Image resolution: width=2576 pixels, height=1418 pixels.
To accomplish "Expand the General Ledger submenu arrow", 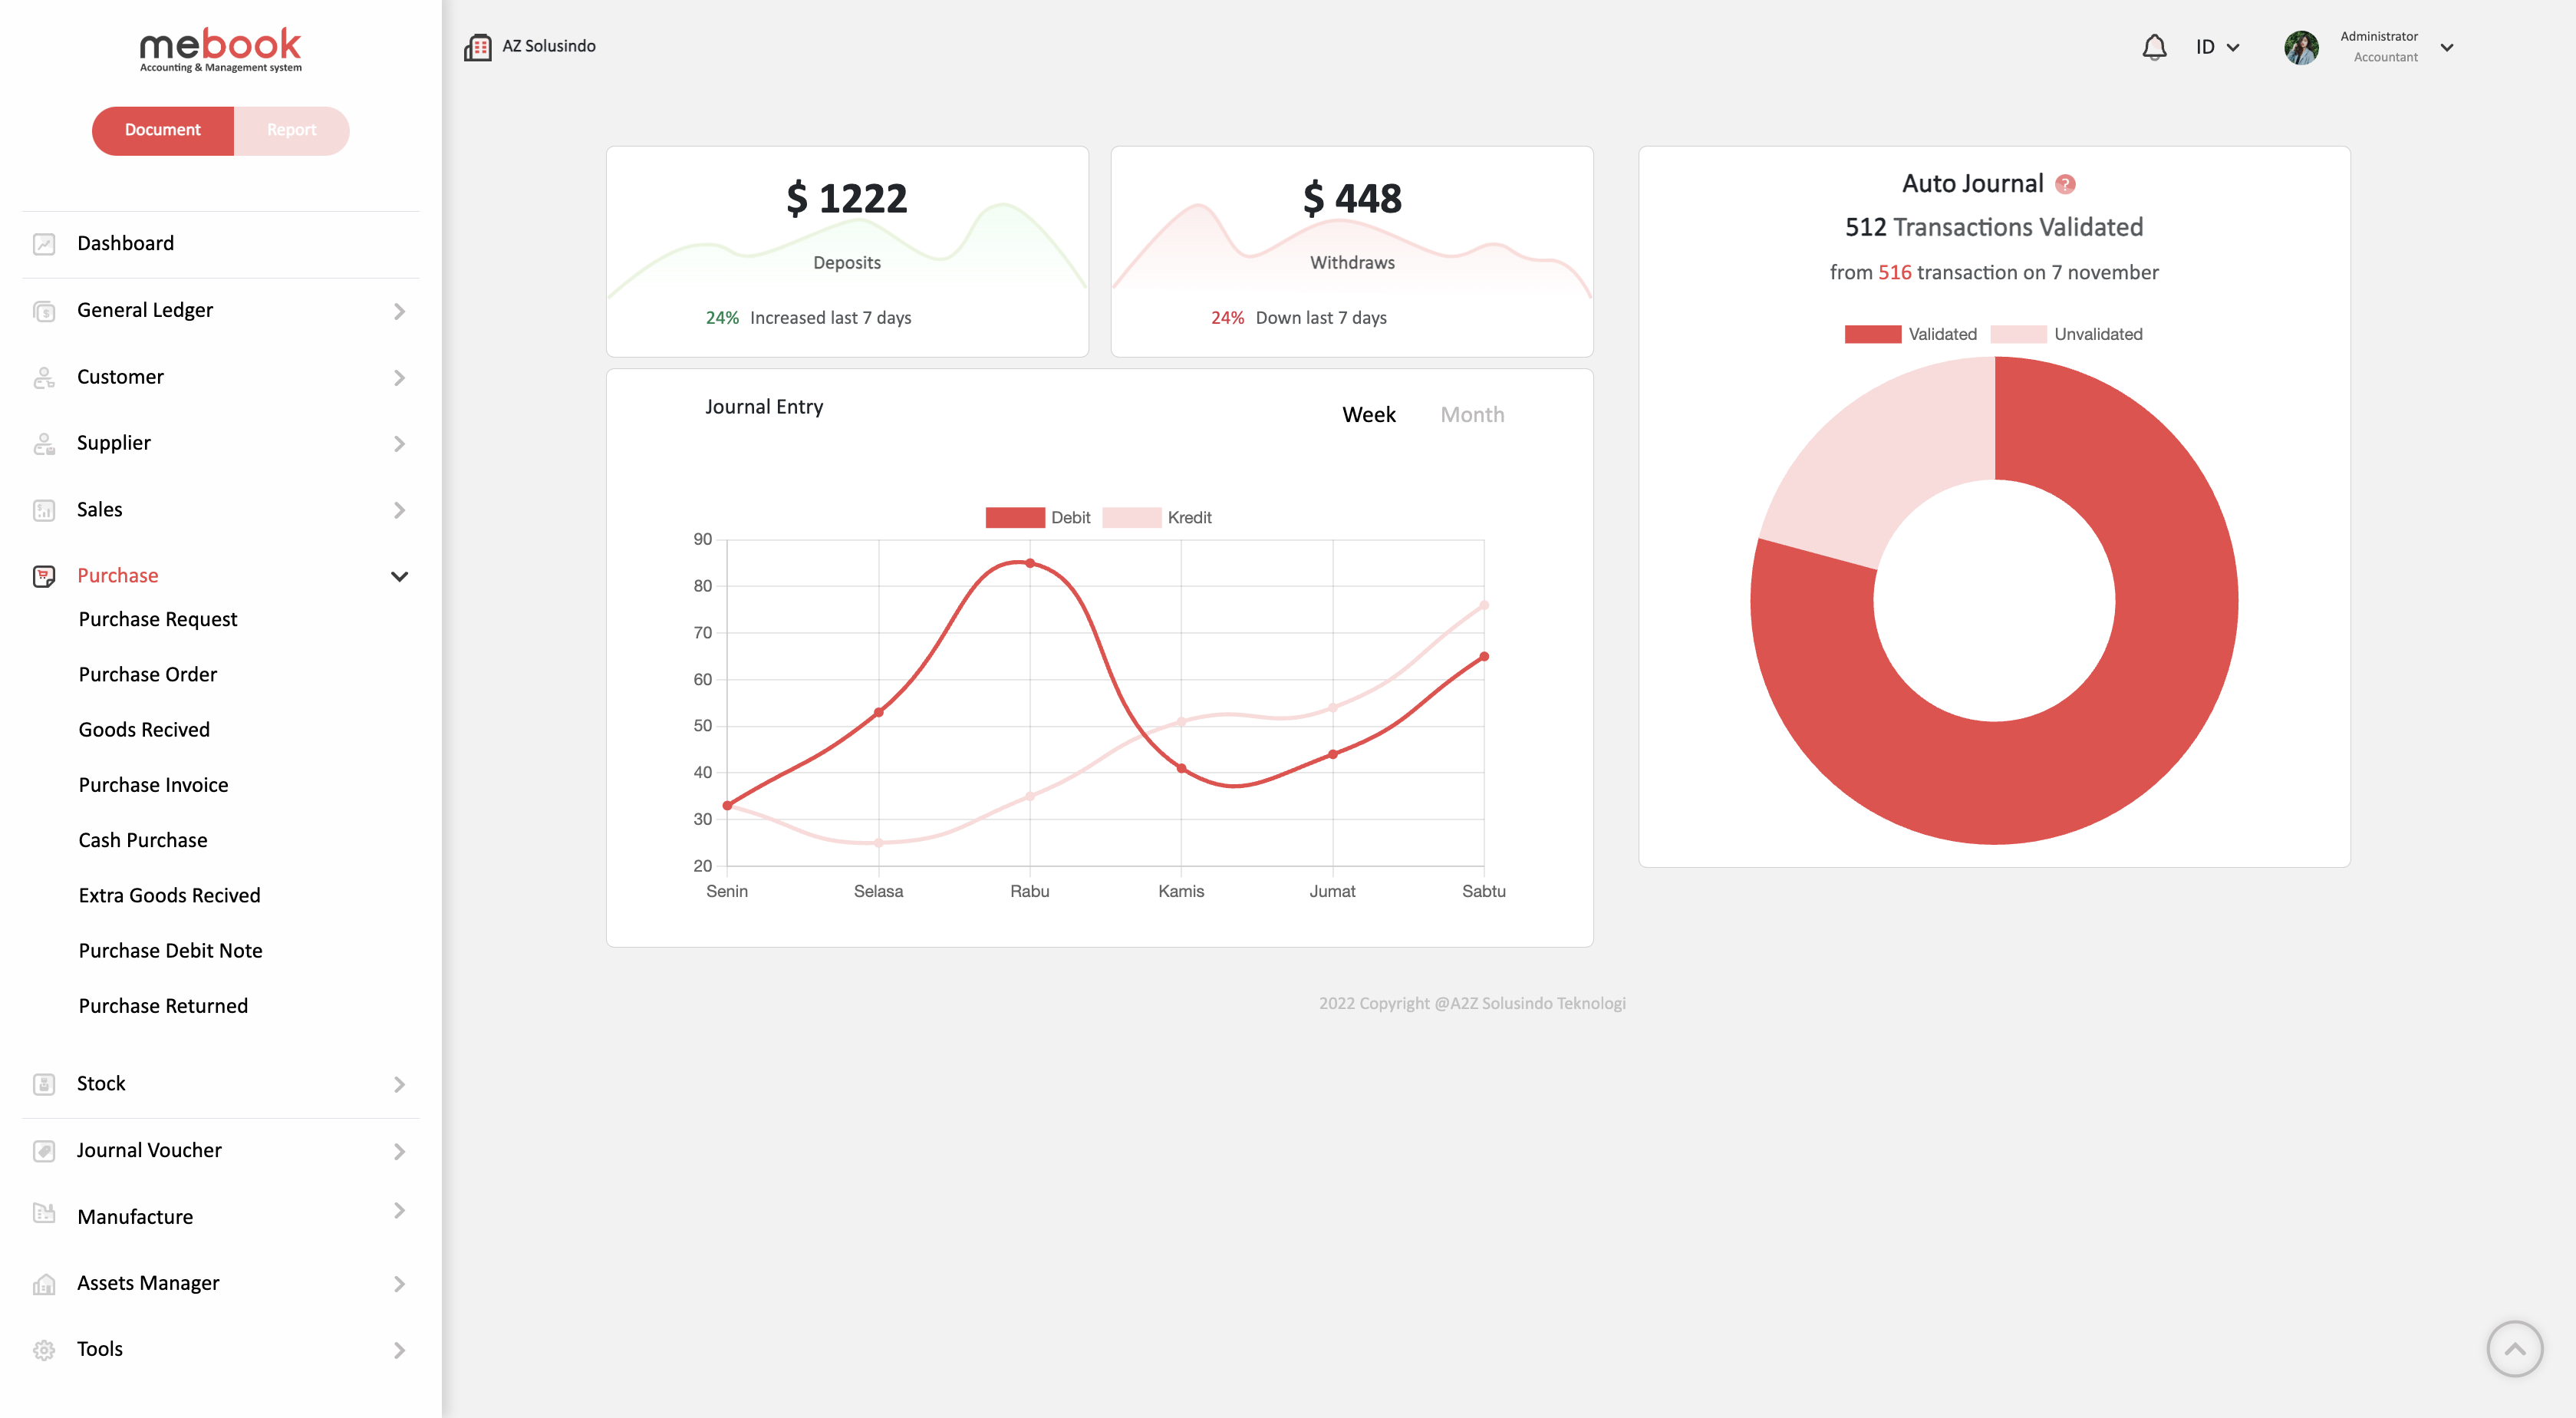I will pyautogui.click(x=399, y=311).
